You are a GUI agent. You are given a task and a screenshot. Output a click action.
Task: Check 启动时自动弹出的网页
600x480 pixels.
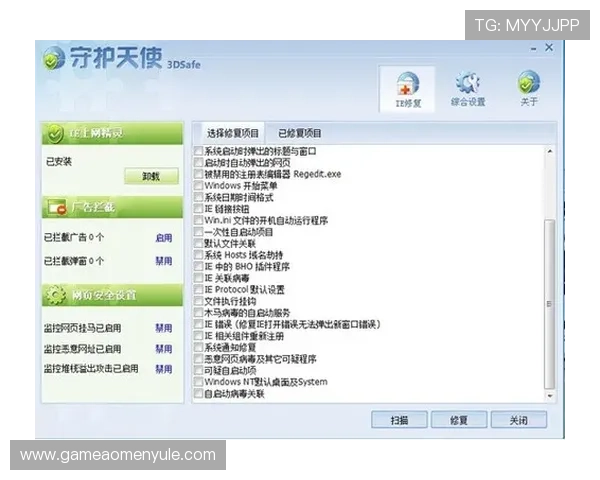198,162
